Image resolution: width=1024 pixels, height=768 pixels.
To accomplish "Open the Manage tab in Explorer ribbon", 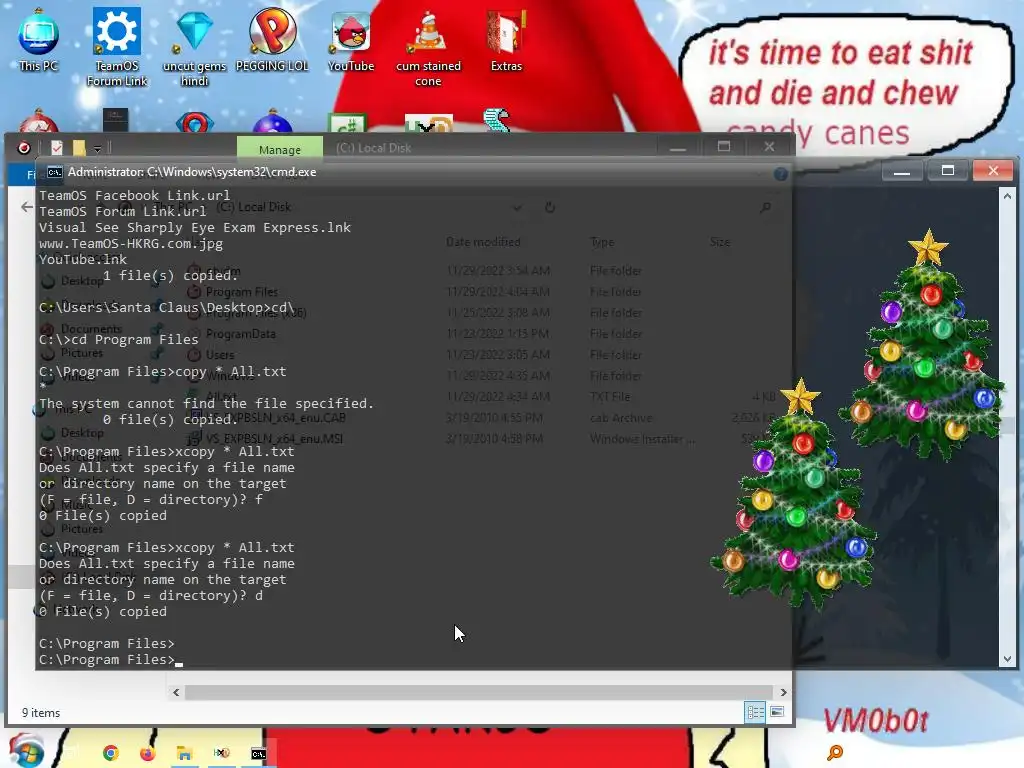I will click(x=280, y=149).
